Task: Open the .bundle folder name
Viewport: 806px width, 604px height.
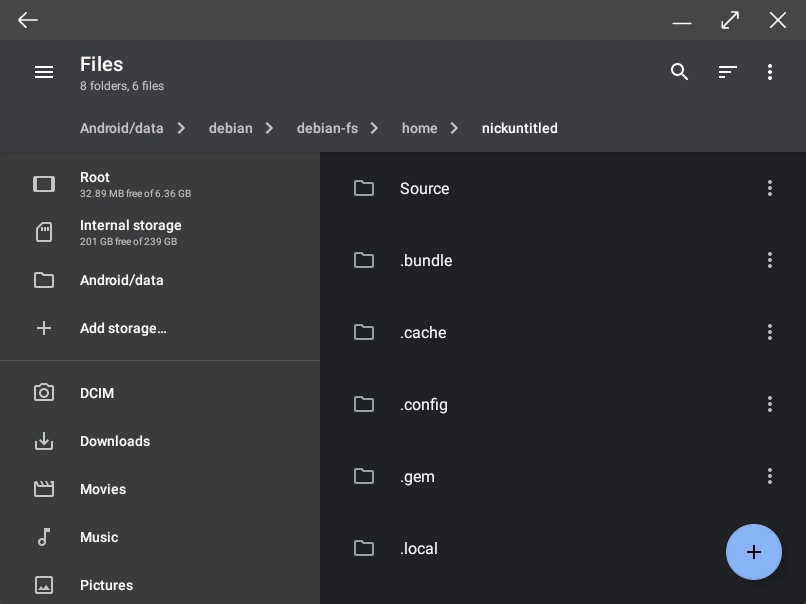Action: [426, 261]
